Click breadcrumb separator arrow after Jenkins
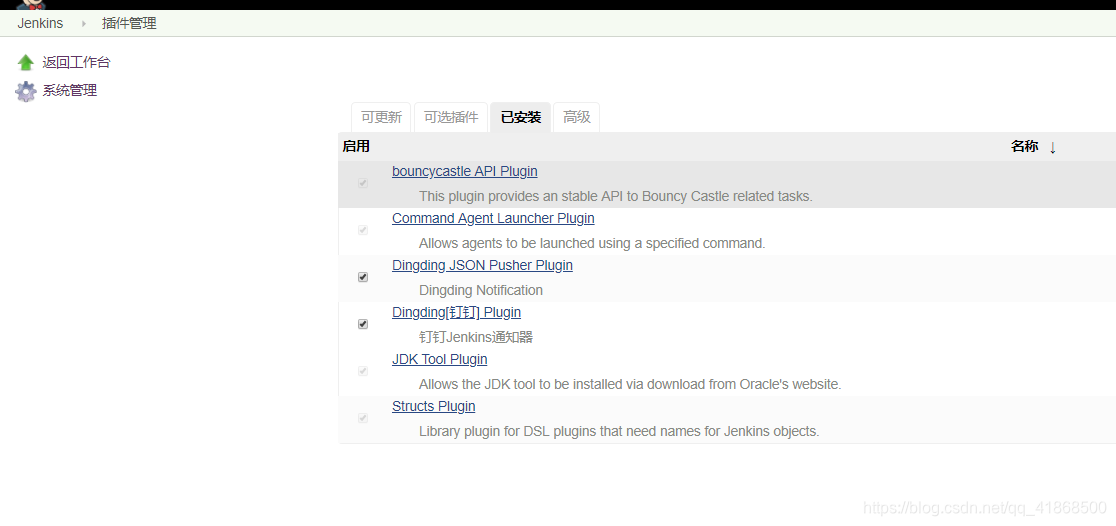Image resolution: width=1116 pixels, height=526 pixels. pyautogui.click(x=83, y=23)
